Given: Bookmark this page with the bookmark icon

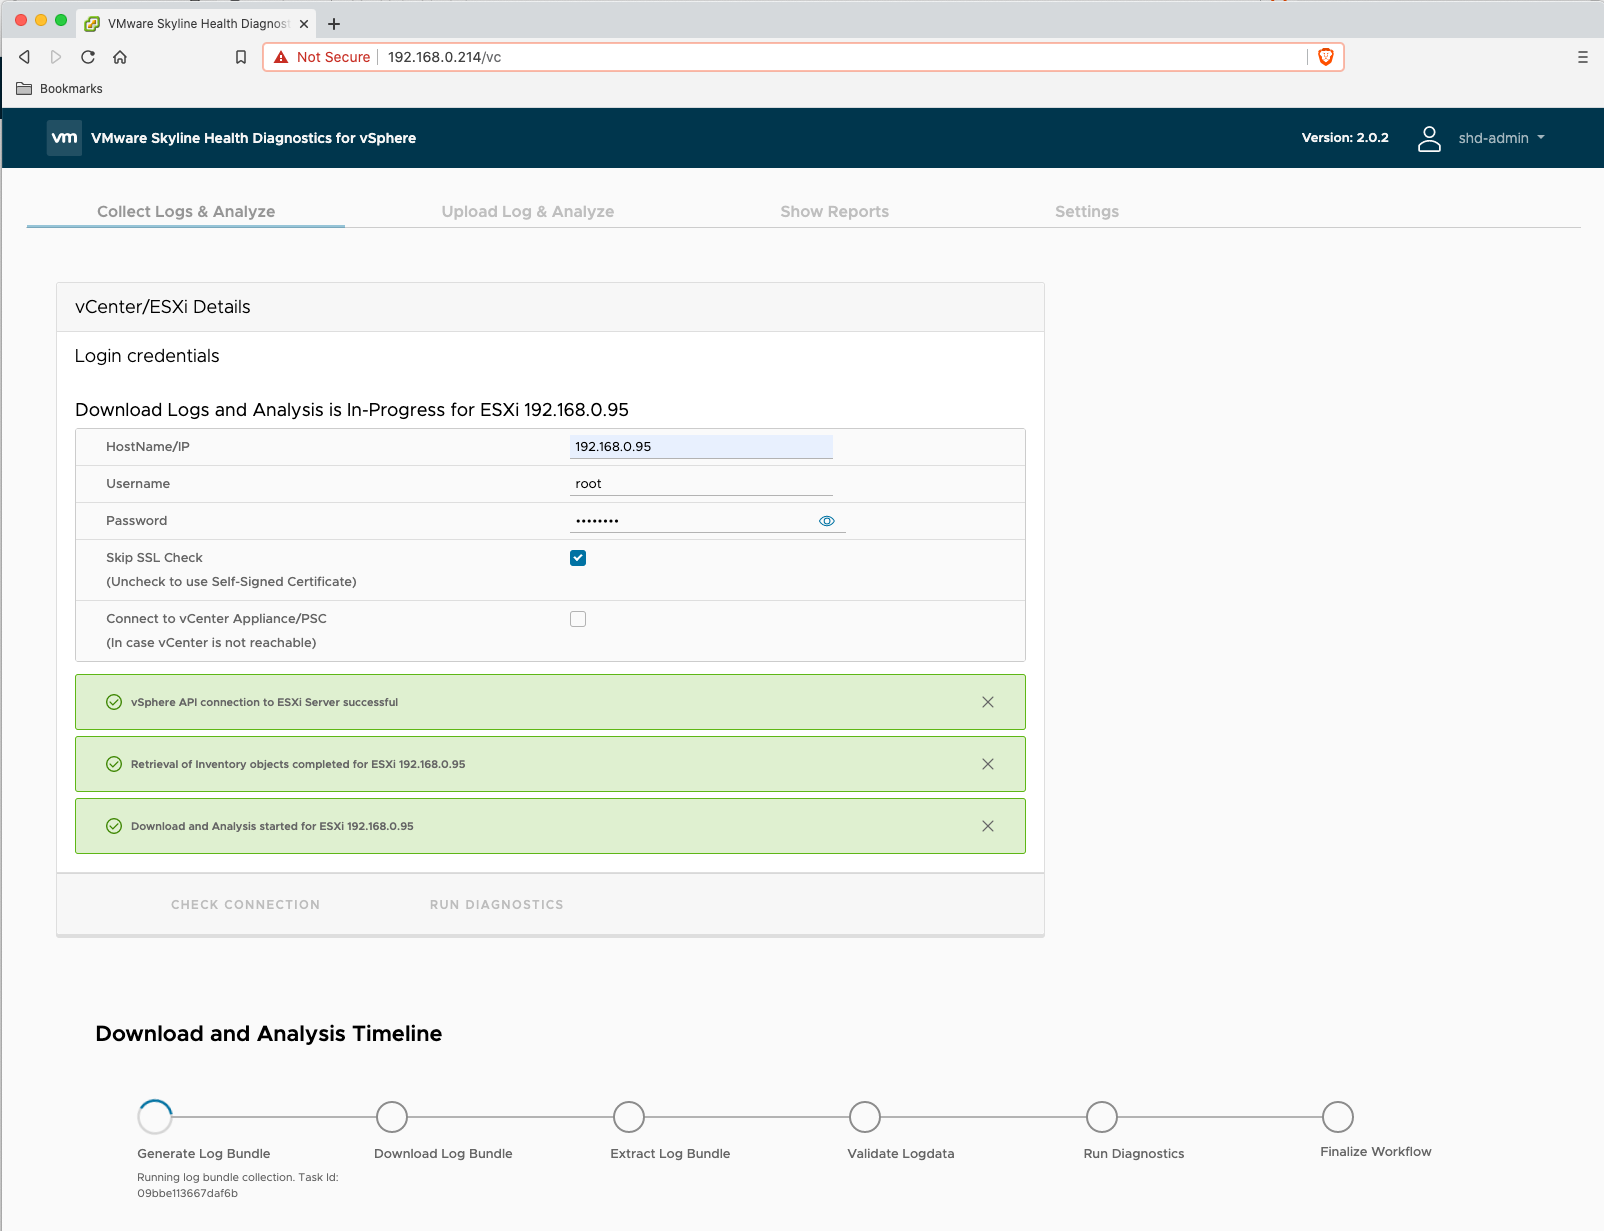Looking at the screenshot, I should click(241, 57).
